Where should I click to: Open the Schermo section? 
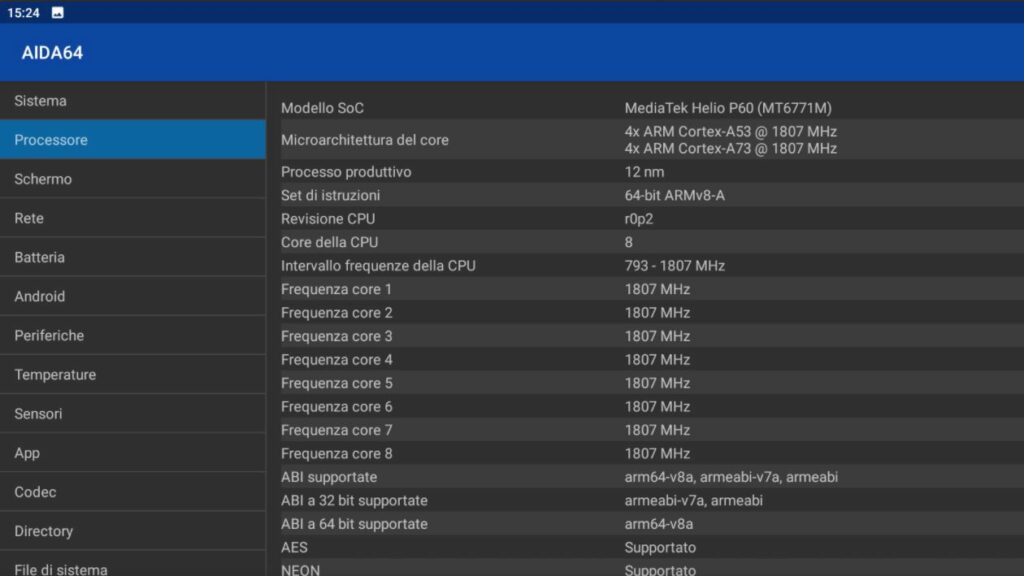click(x=132, y=179)
